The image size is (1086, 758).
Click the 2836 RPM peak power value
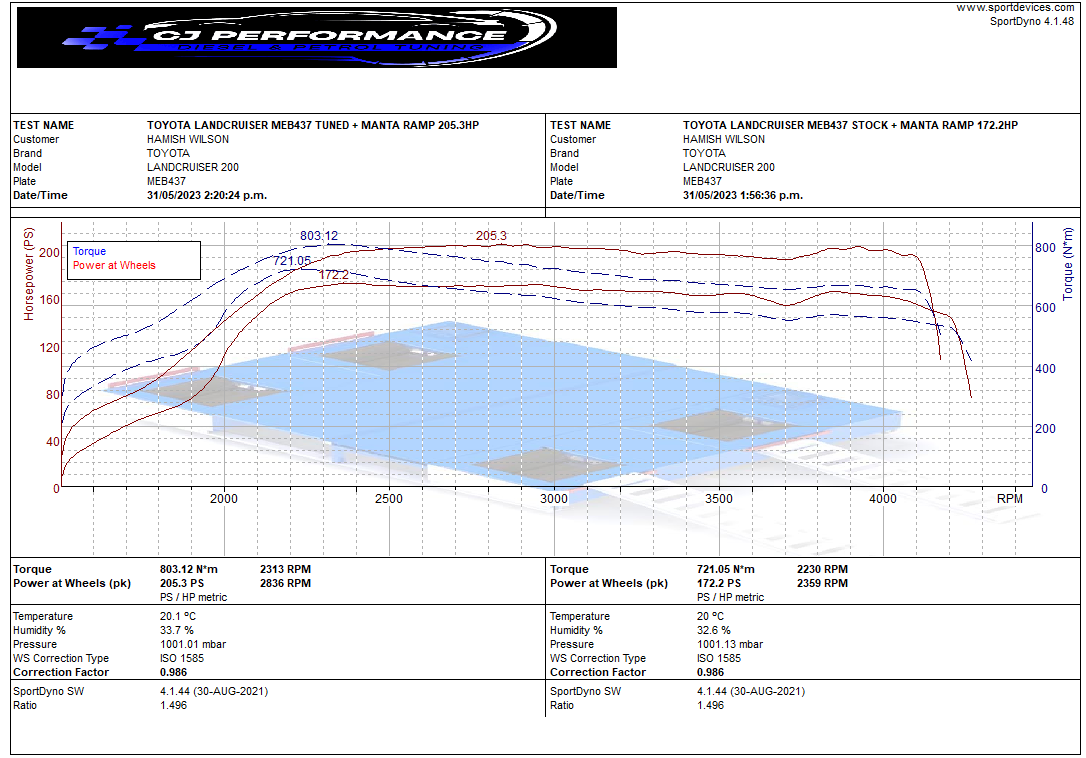(285, 583)
